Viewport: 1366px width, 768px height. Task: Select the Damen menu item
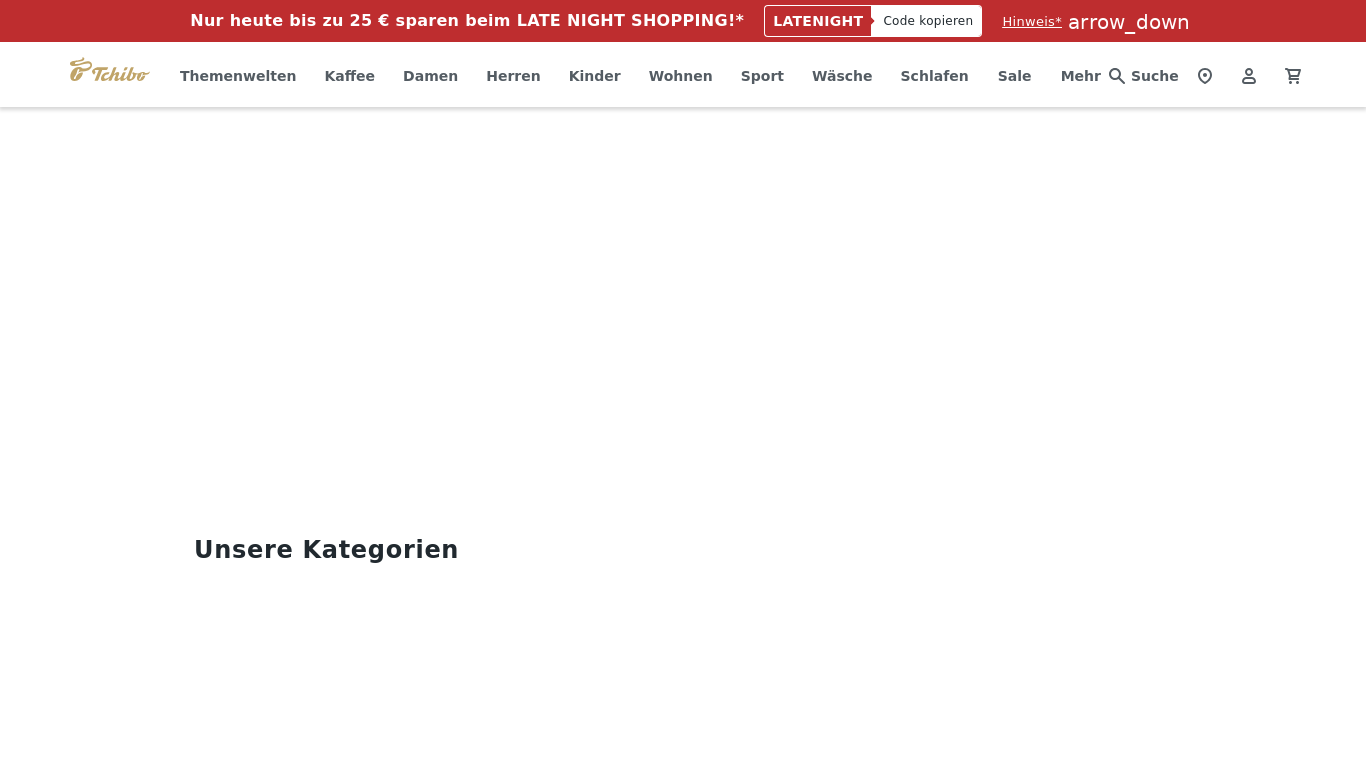pos(430,76)
